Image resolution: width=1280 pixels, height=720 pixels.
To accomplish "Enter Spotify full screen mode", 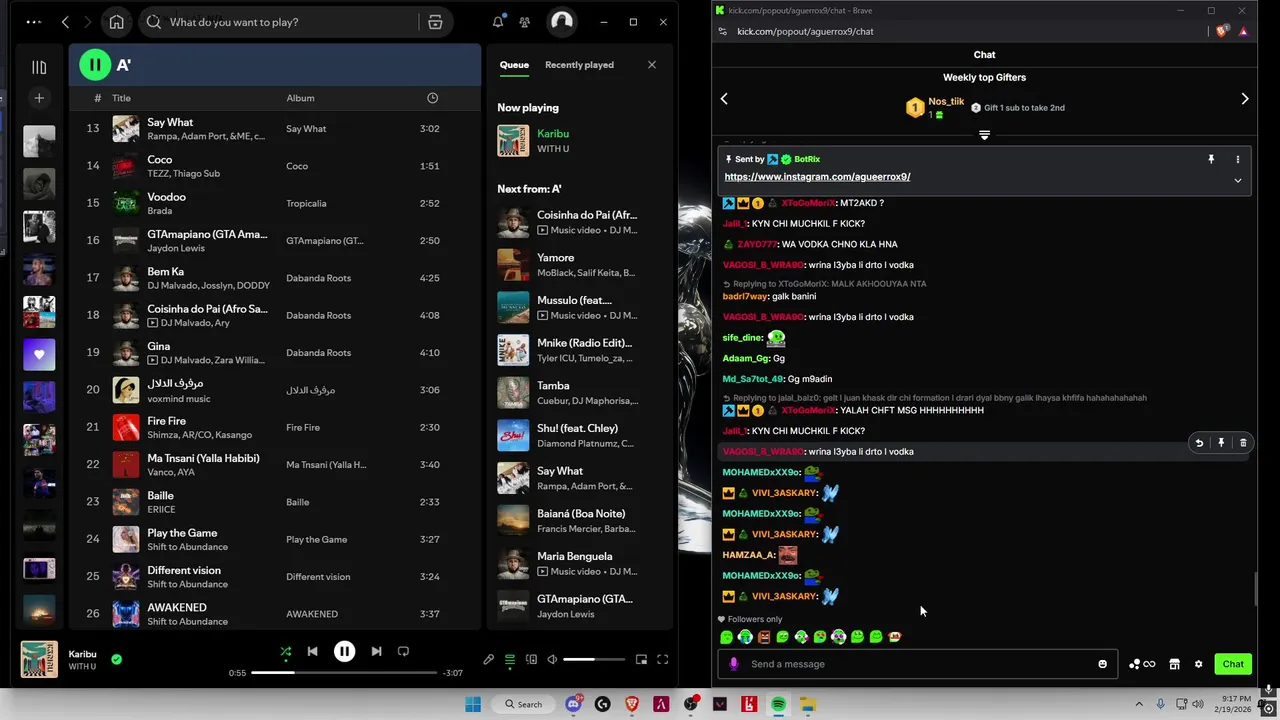I will pyautogui.click(x=662, y=659).
